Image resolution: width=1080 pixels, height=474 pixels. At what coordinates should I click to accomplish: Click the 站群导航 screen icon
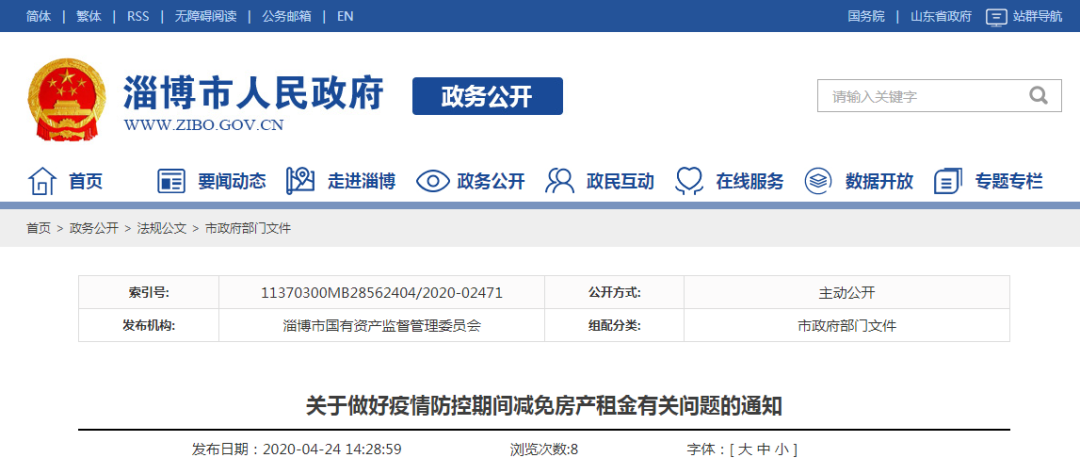click(996, 17)
